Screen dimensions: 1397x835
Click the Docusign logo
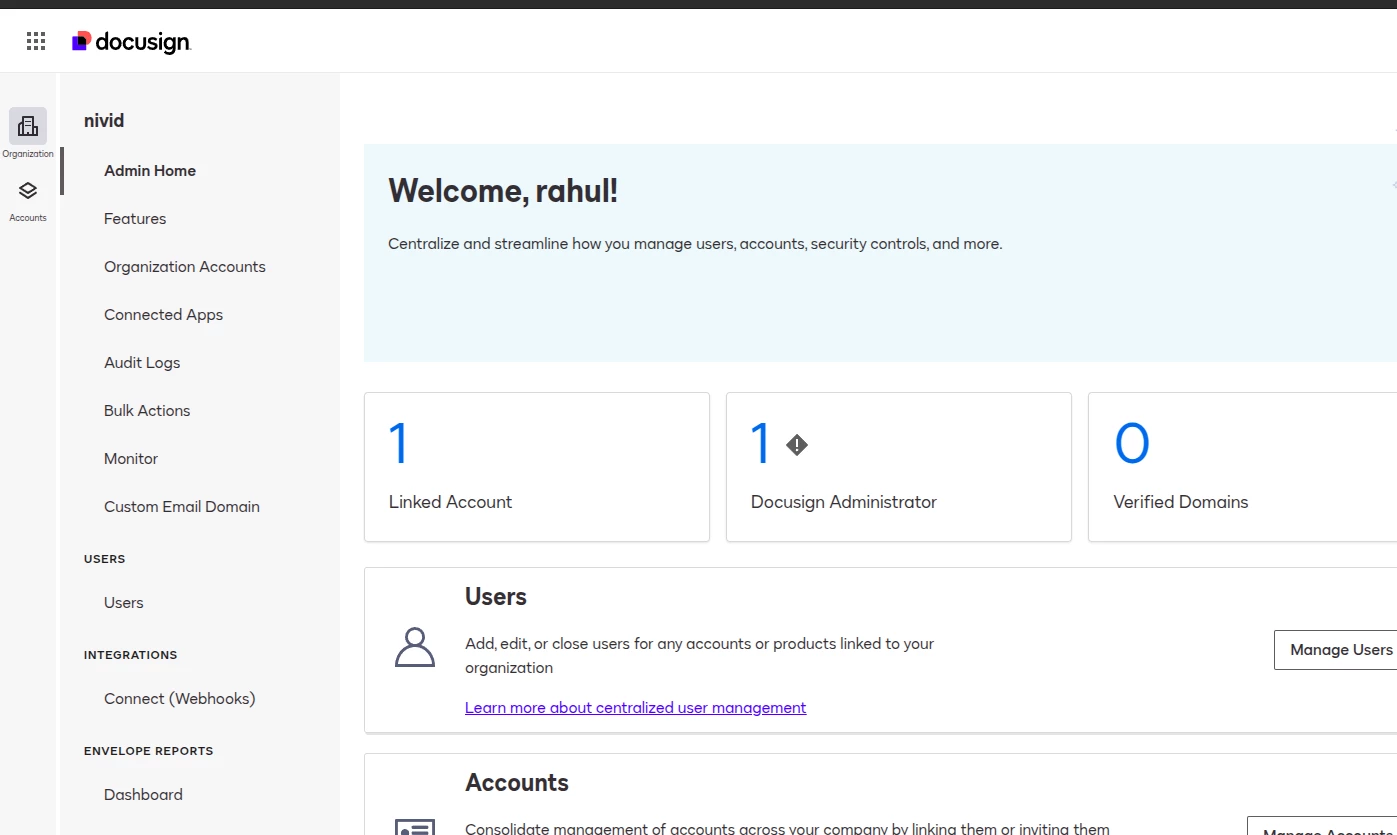(131, 41)
